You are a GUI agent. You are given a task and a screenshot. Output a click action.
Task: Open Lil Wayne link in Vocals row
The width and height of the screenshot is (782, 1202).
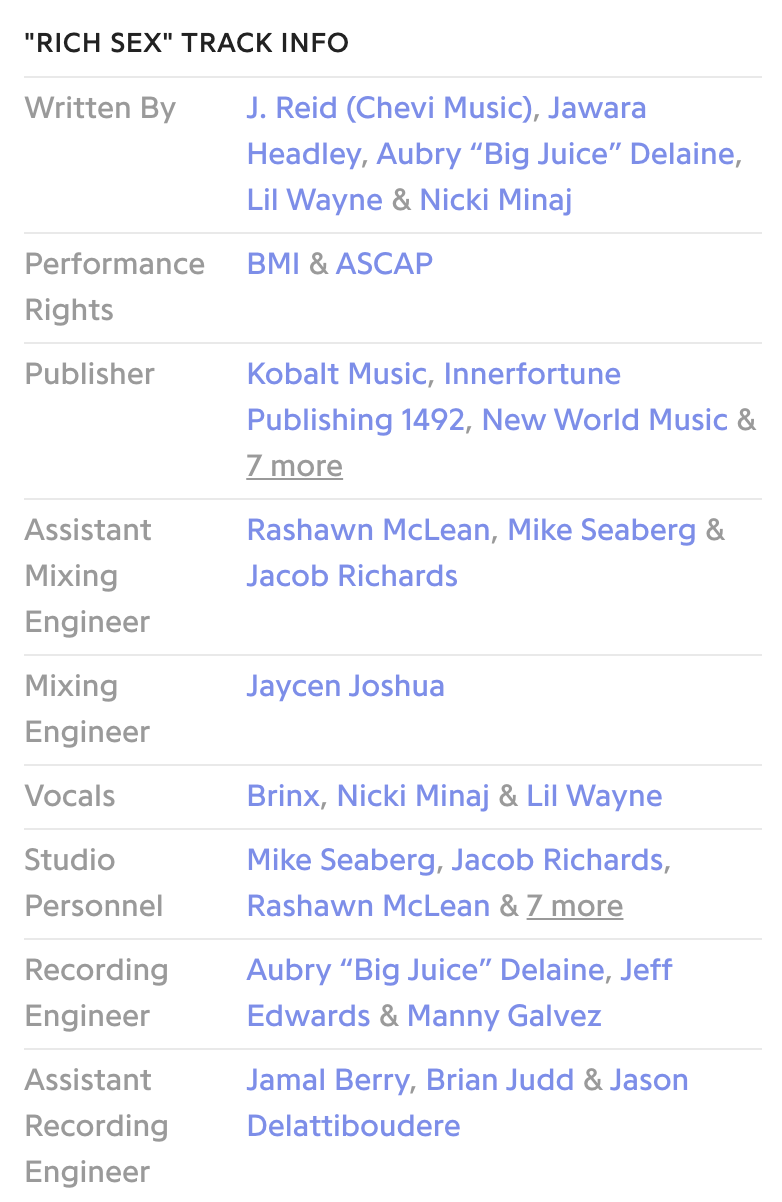pos(594,796)
